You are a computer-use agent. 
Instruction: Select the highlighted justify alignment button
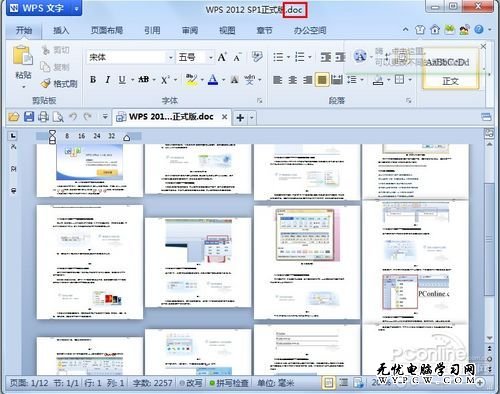[x=322, y=80]
